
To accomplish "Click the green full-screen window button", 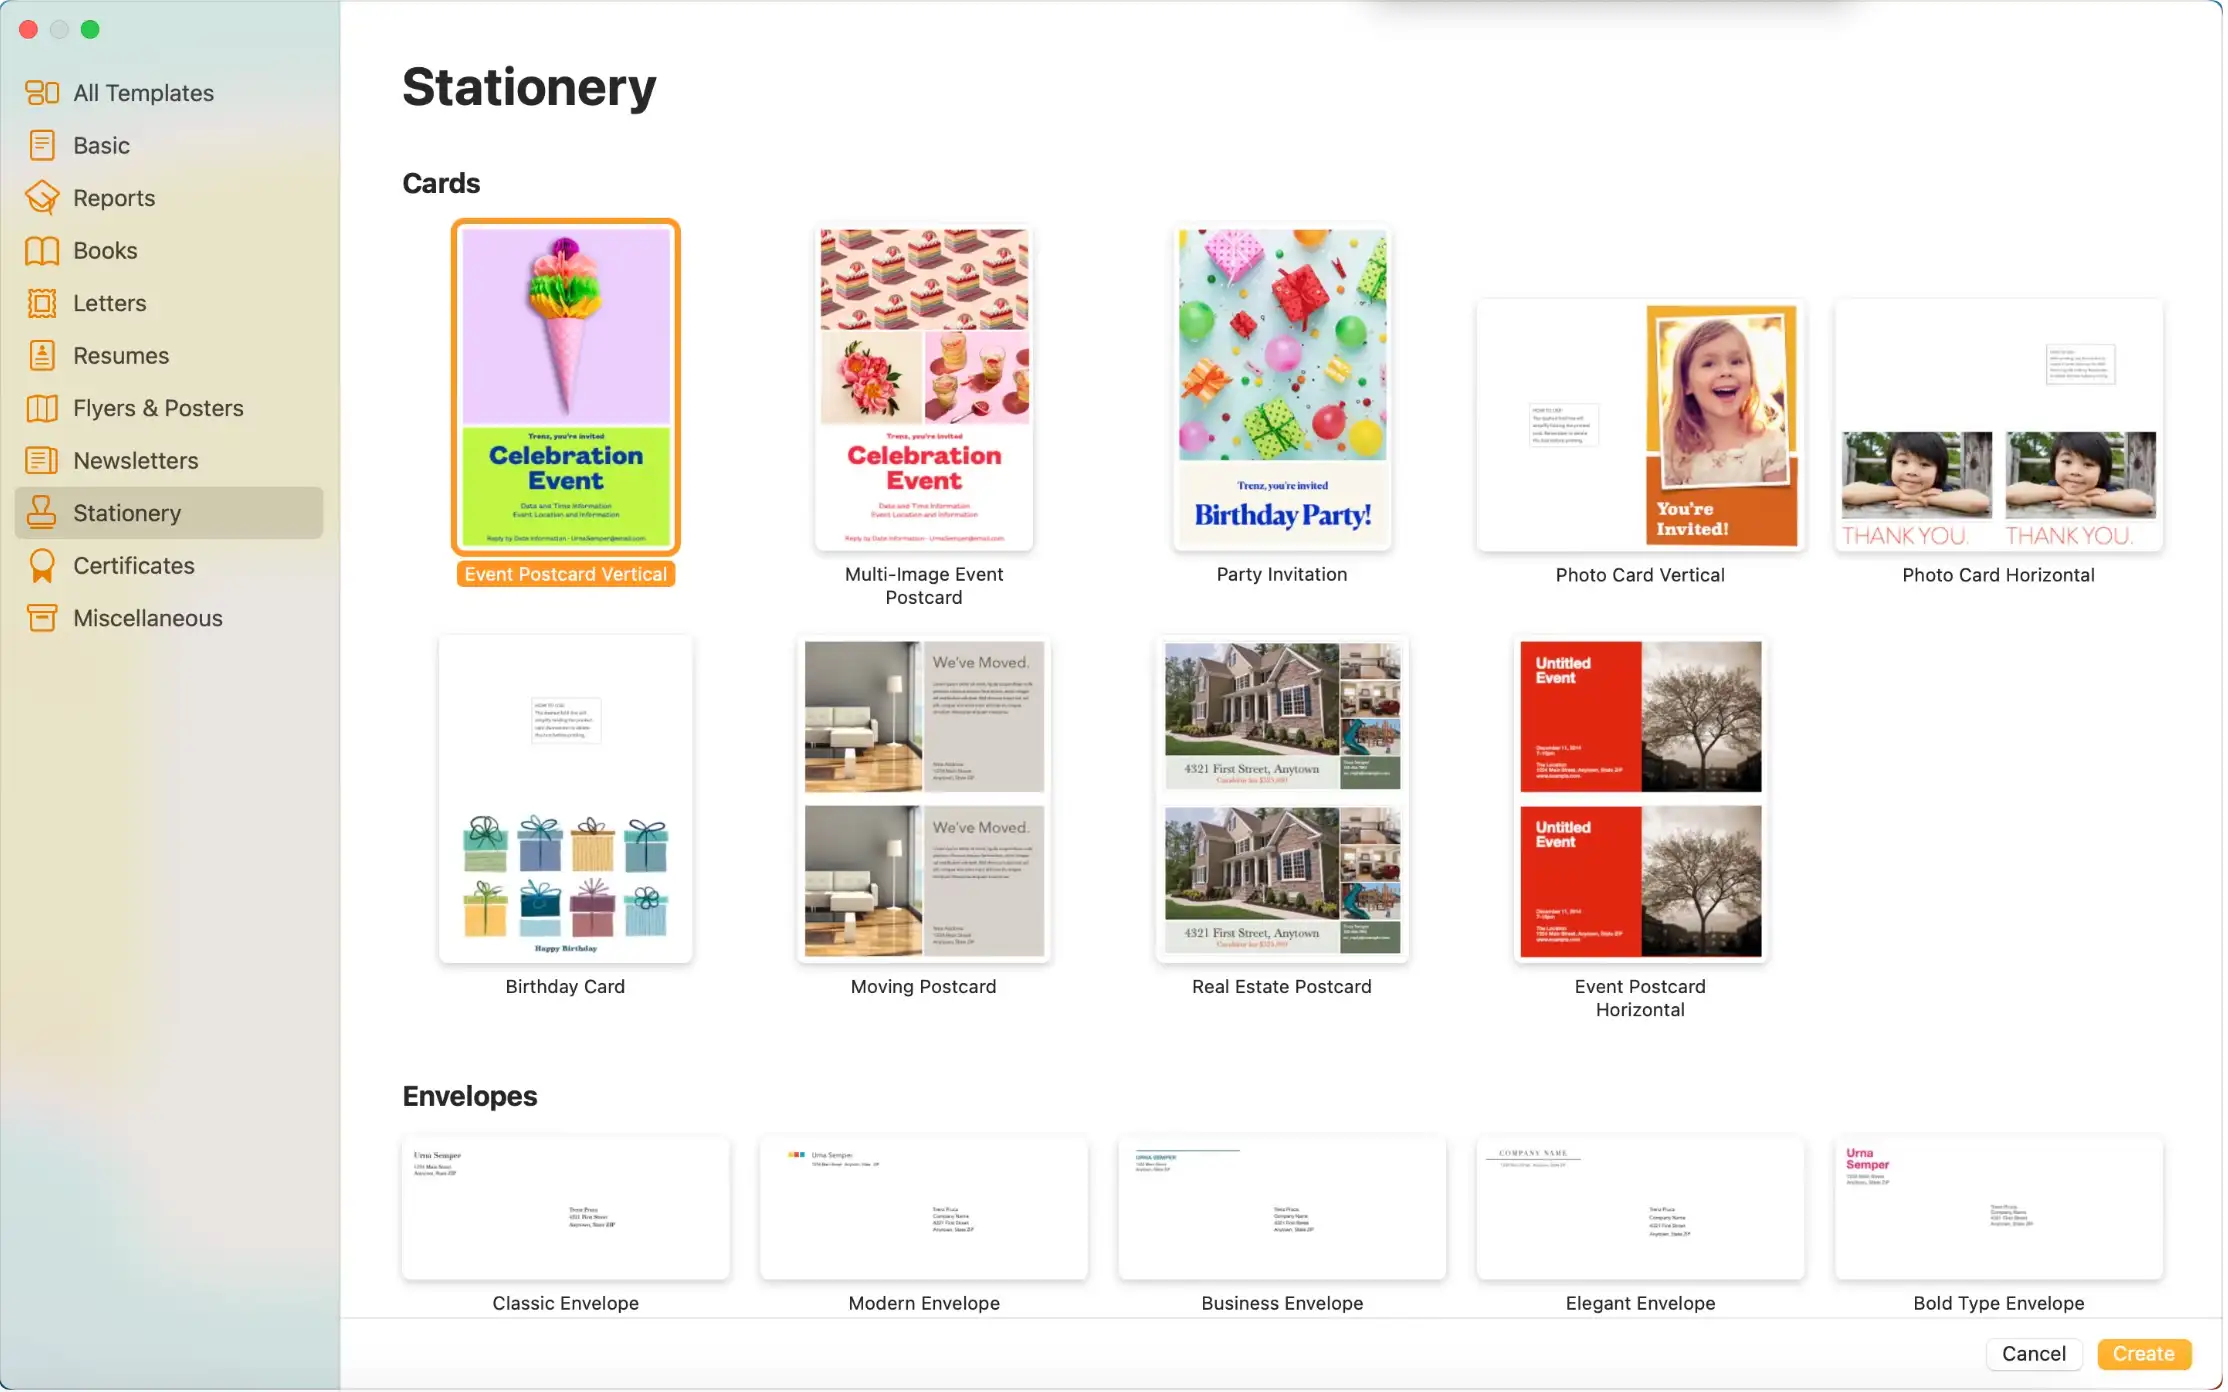I will pos(90,29).
